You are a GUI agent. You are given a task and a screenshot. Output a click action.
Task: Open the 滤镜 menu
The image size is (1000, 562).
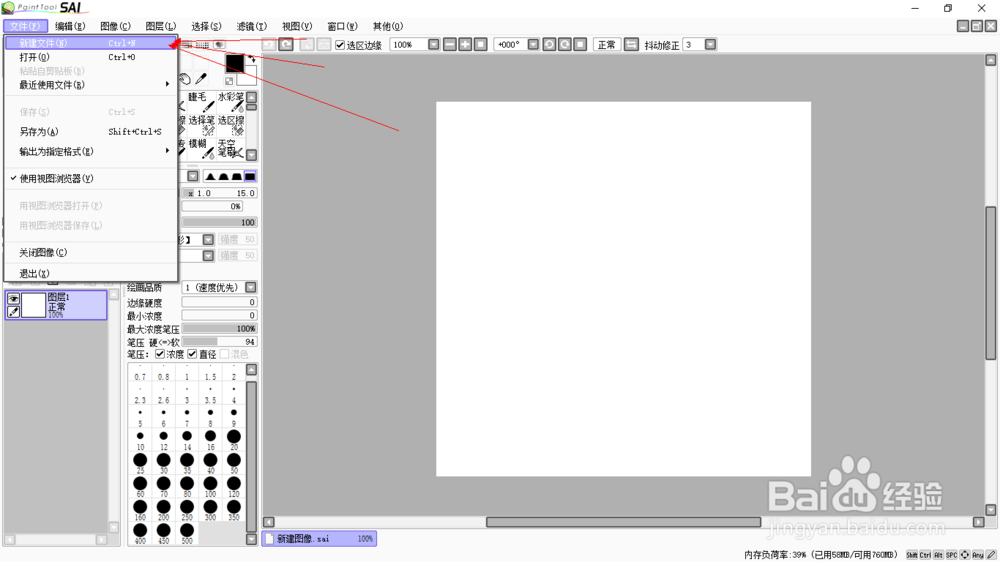251,26
